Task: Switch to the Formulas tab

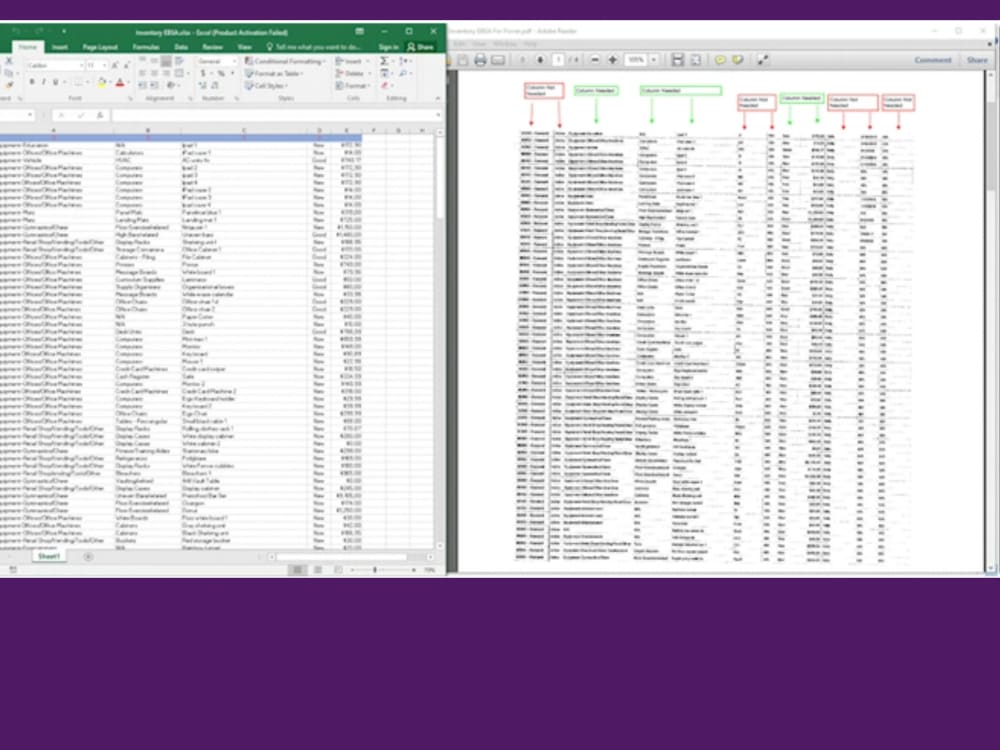Action: [x=146, y=47]
